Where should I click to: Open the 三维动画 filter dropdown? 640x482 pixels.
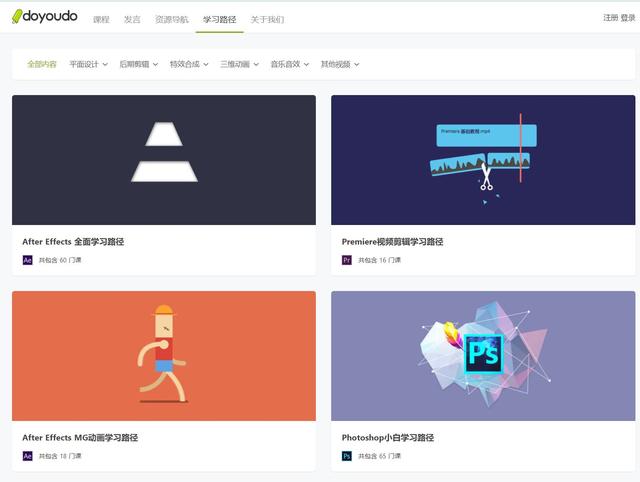pyautogui.click(x=239, y=64)
